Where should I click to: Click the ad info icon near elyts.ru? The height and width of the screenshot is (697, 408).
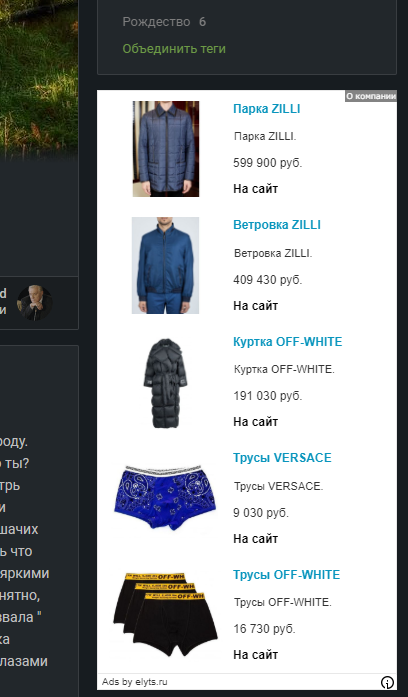click(387, 682)
